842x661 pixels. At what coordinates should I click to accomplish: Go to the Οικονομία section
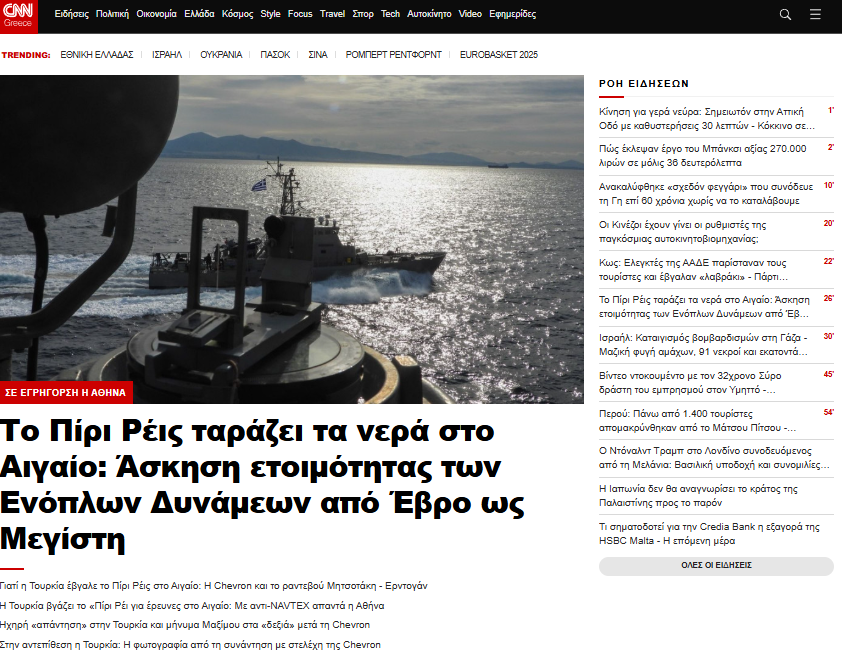(x=156, y=14)
